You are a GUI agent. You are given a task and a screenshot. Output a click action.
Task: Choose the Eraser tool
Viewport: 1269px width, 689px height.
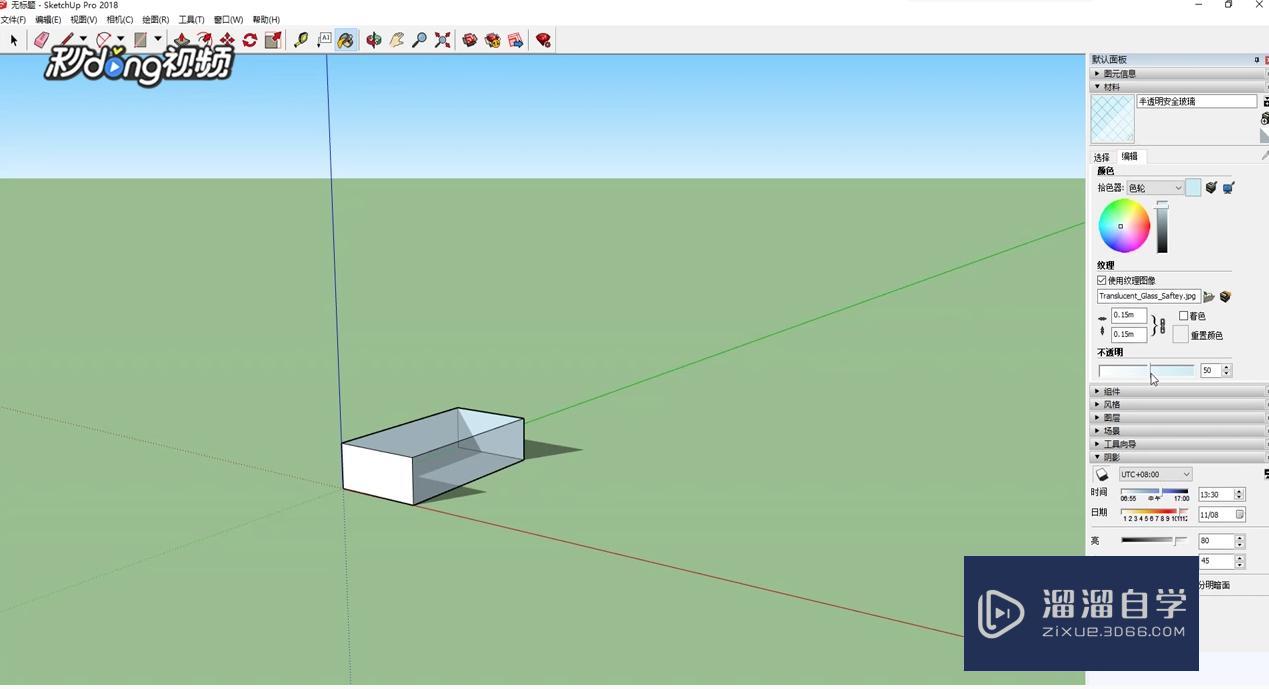tap(41, 40)
